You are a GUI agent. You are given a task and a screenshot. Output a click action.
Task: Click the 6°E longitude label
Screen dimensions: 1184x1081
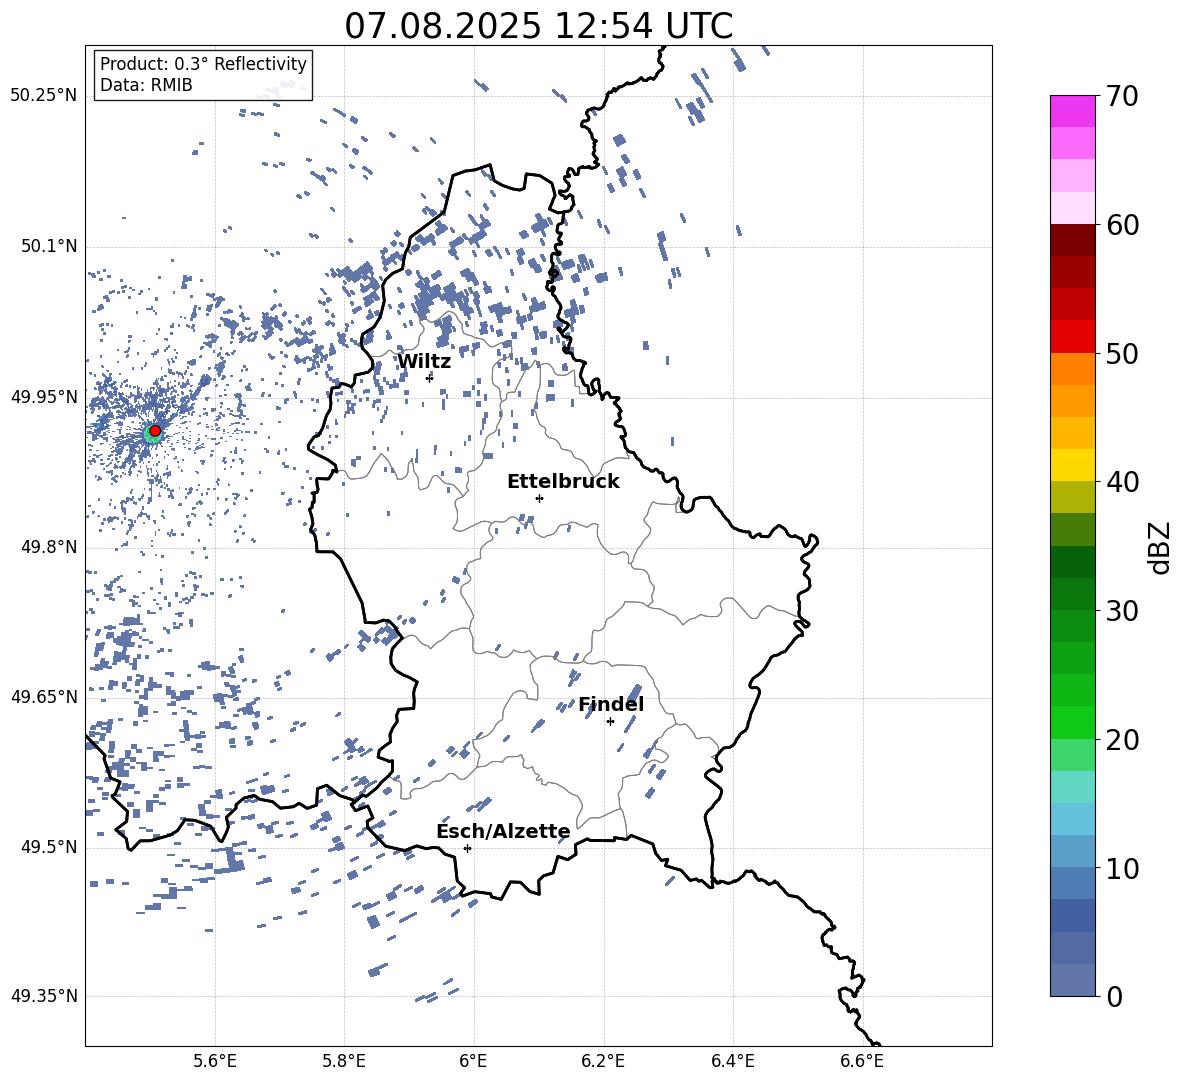click(473, 1061)
